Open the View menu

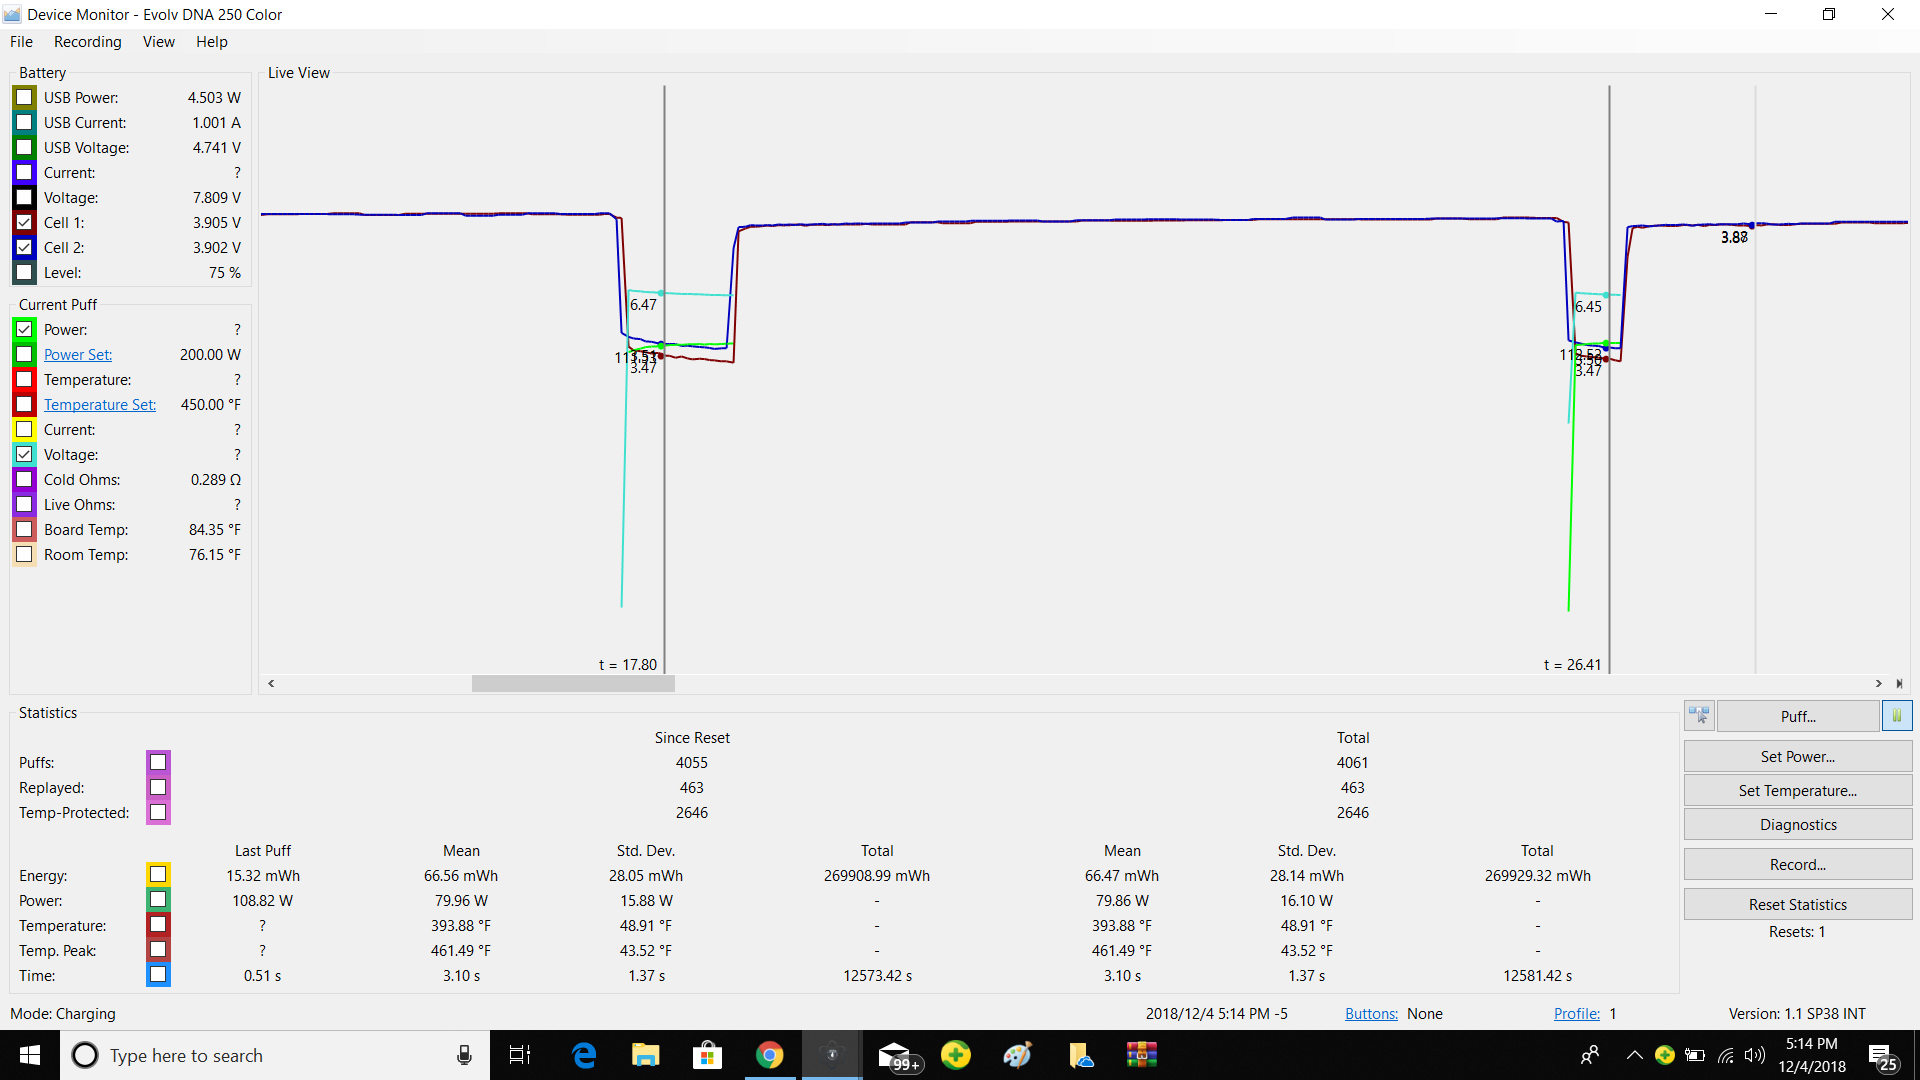[158, 42]
